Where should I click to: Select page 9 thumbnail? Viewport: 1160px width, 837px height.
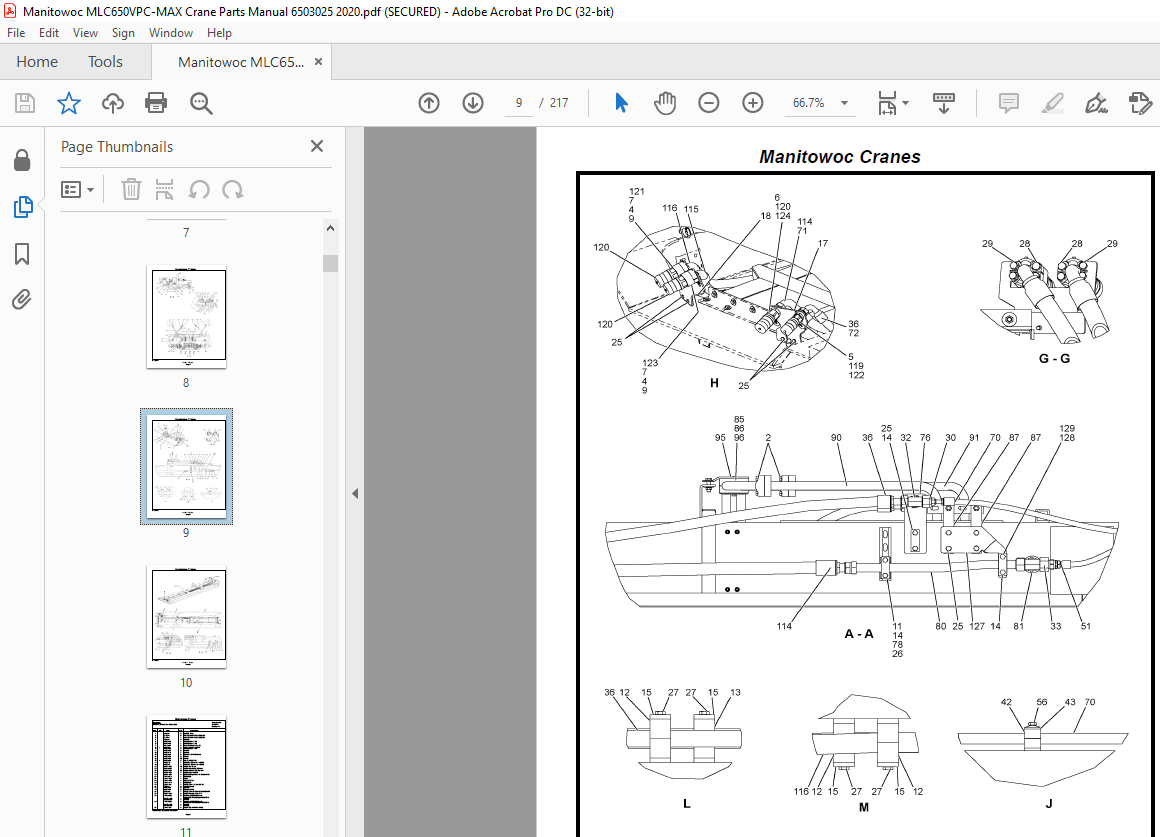tap(186, 466)
